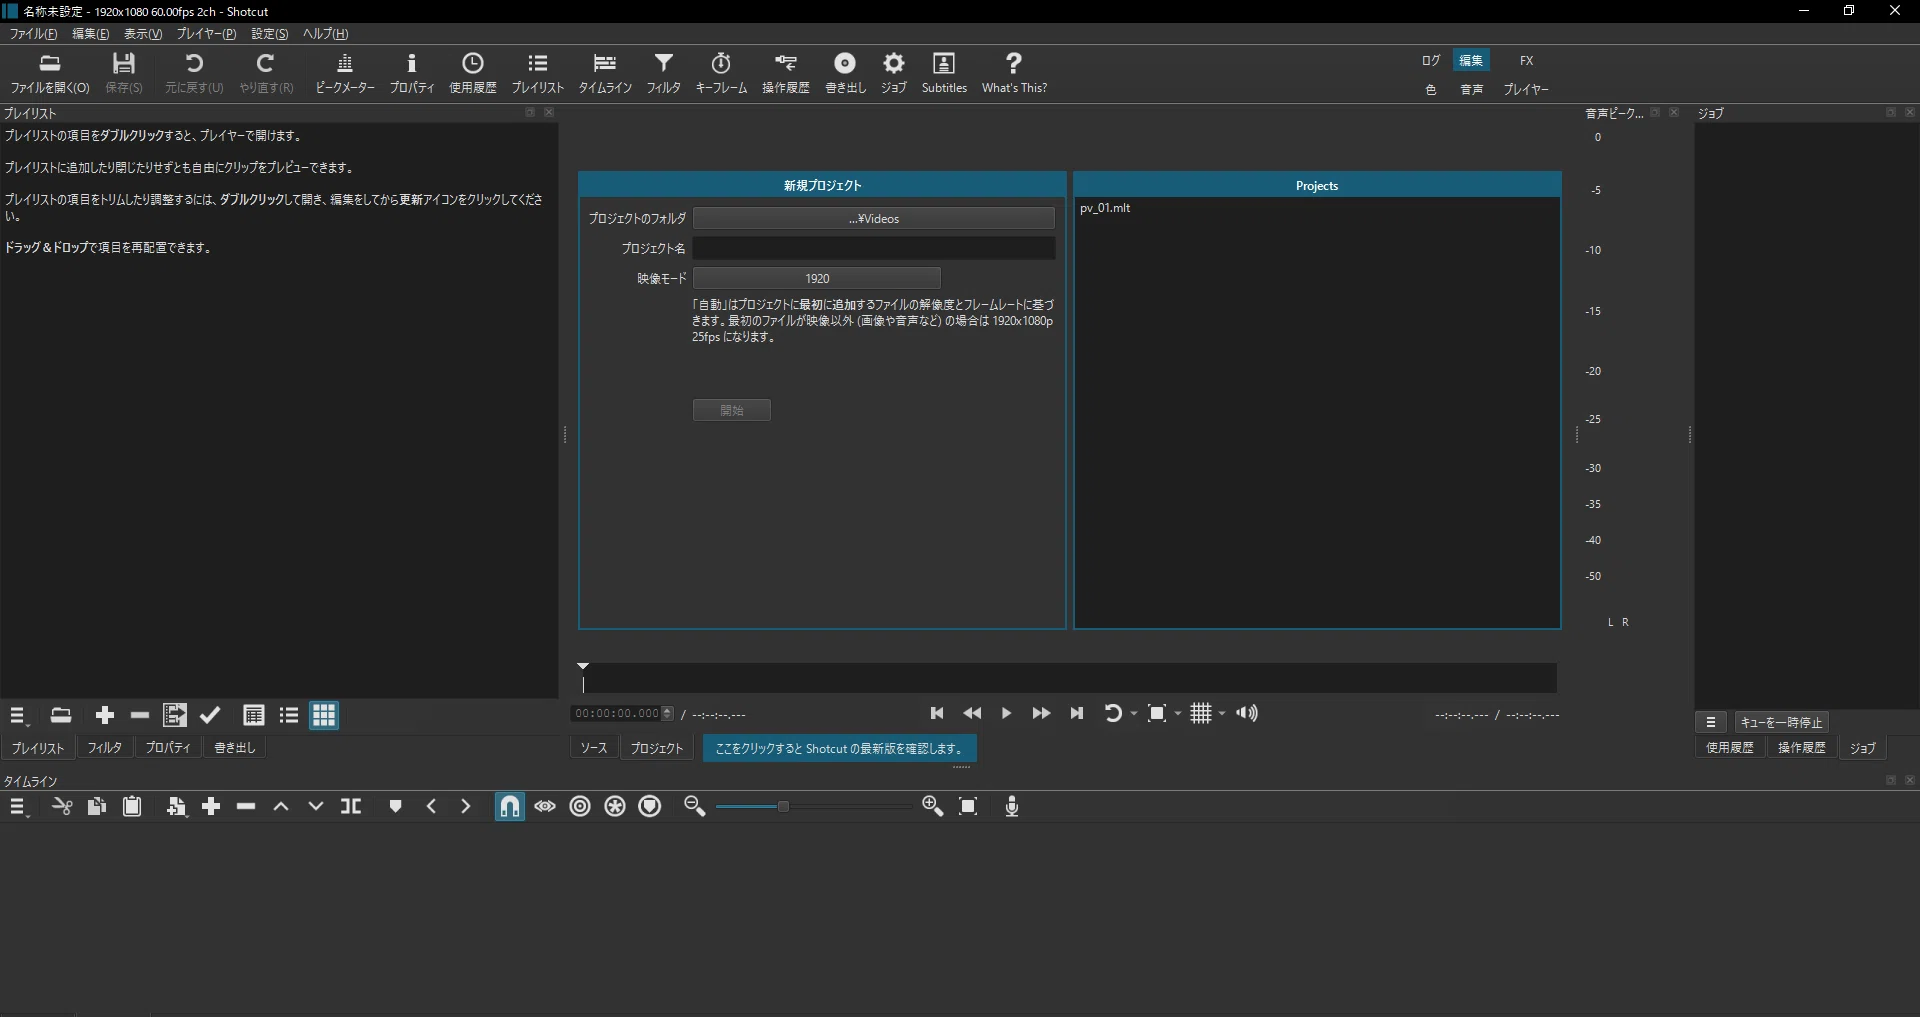The image size is (1920, 1017).
Task: Toggle the timeline Ripple button
Action: point(580,806)
